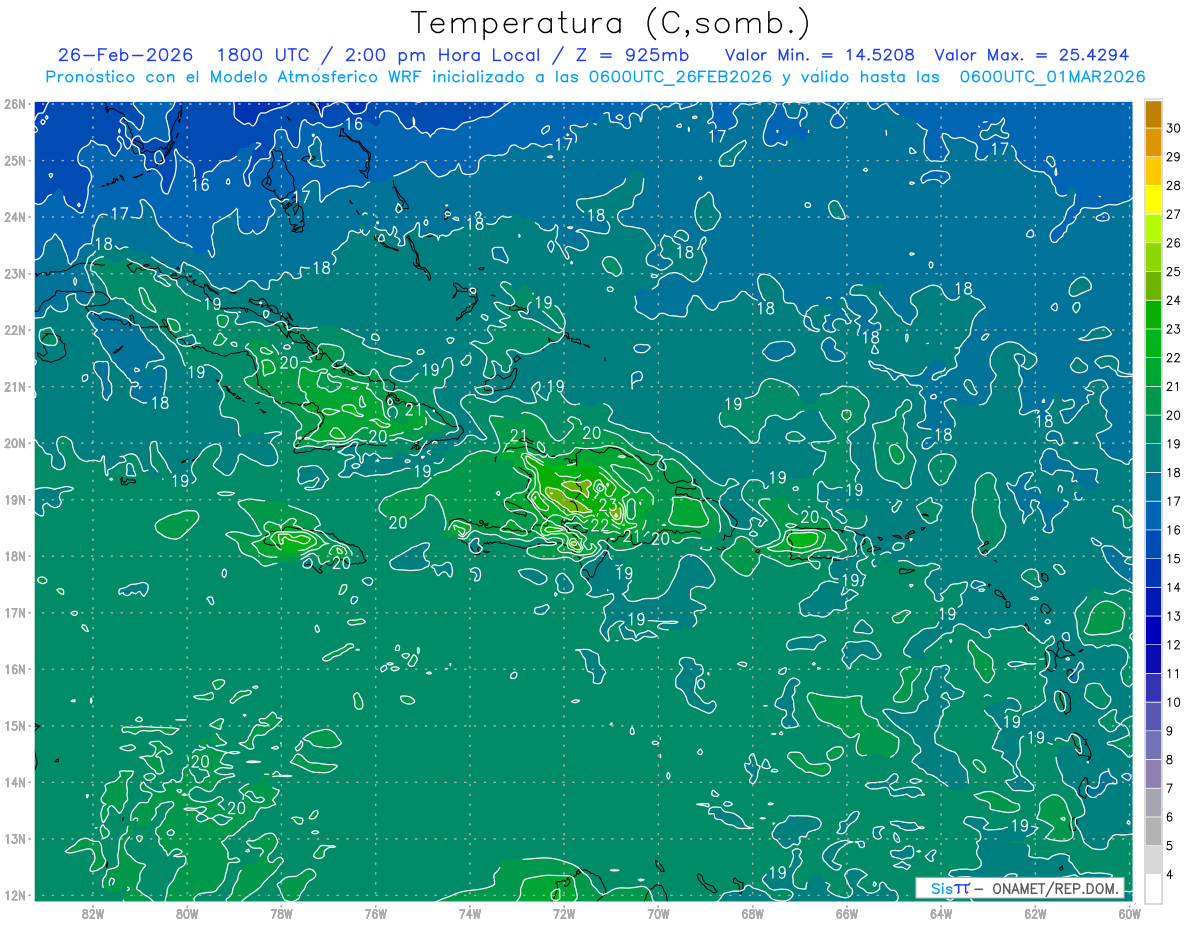1200x927 pixels.
Task: Click the '72W' longitude axis label
Action: [564, 913]
